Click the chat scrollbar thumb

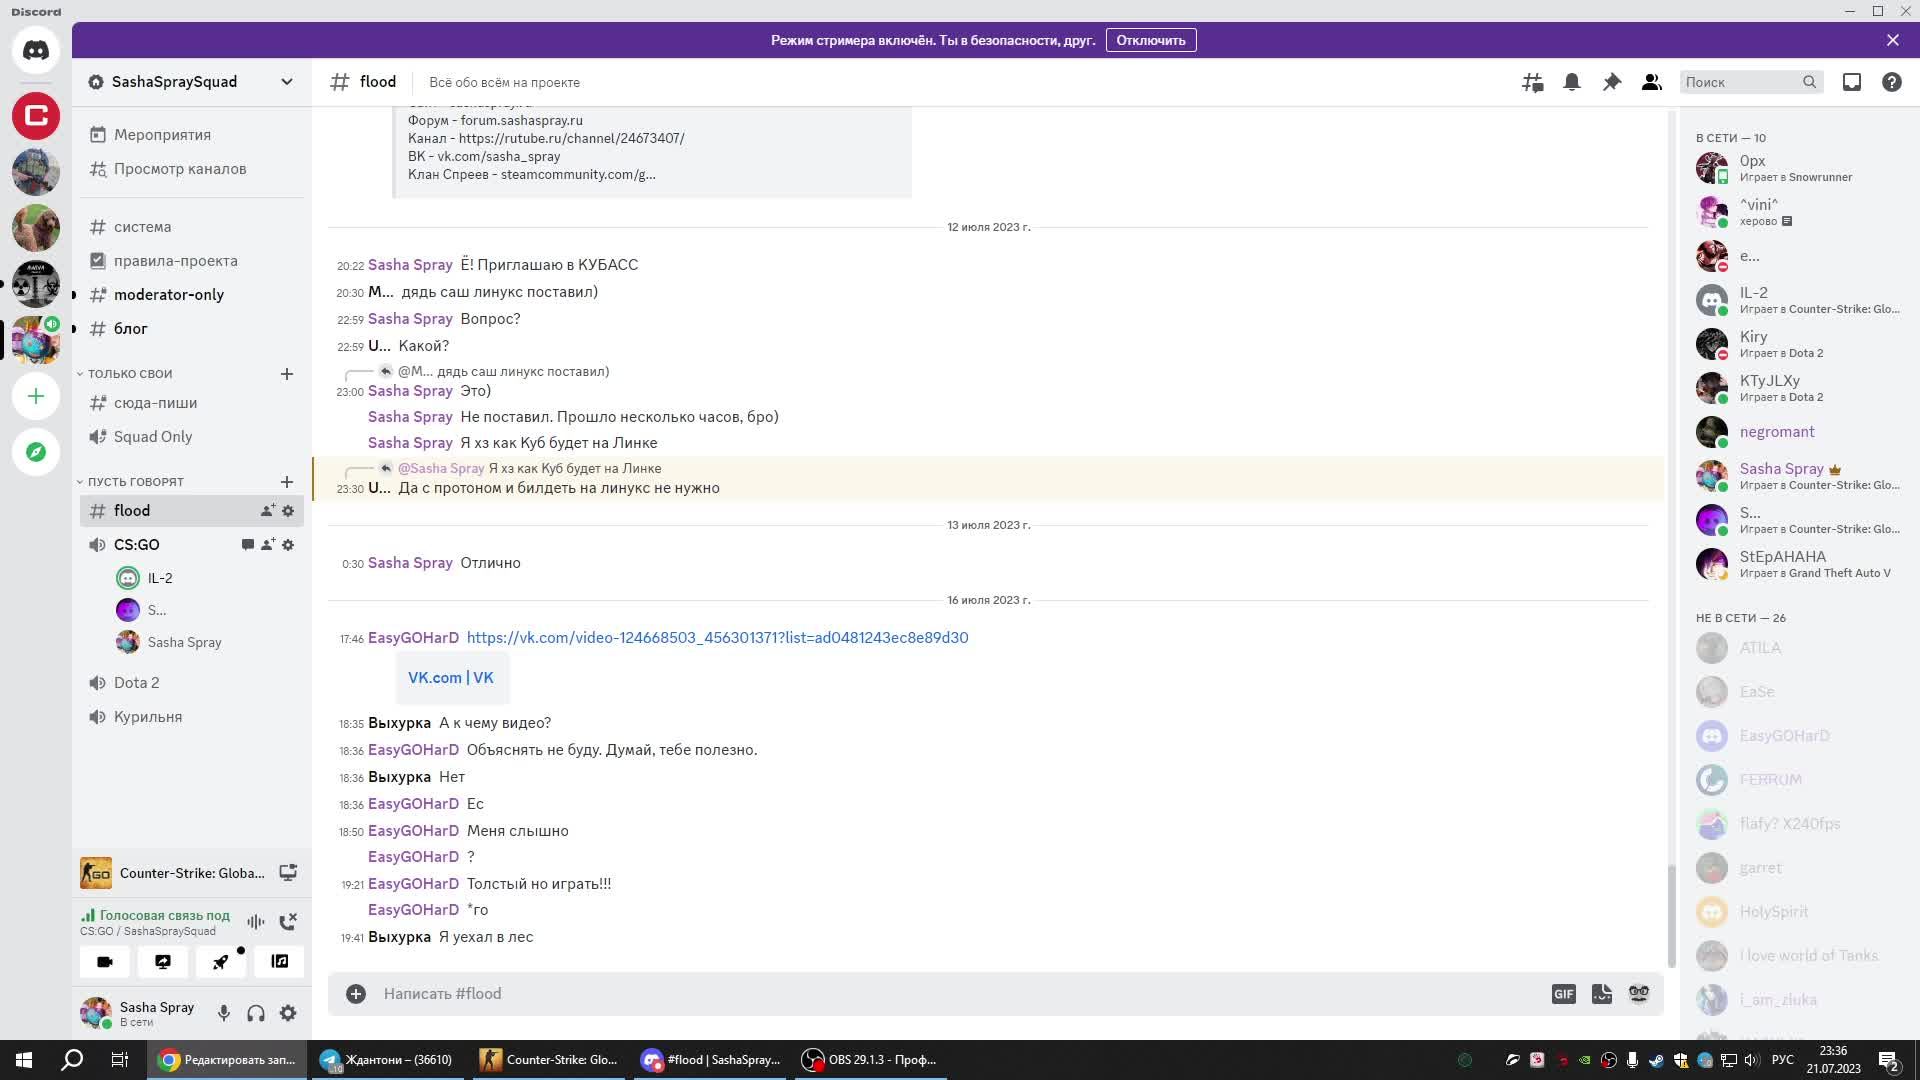click(x=1671, y=915)
